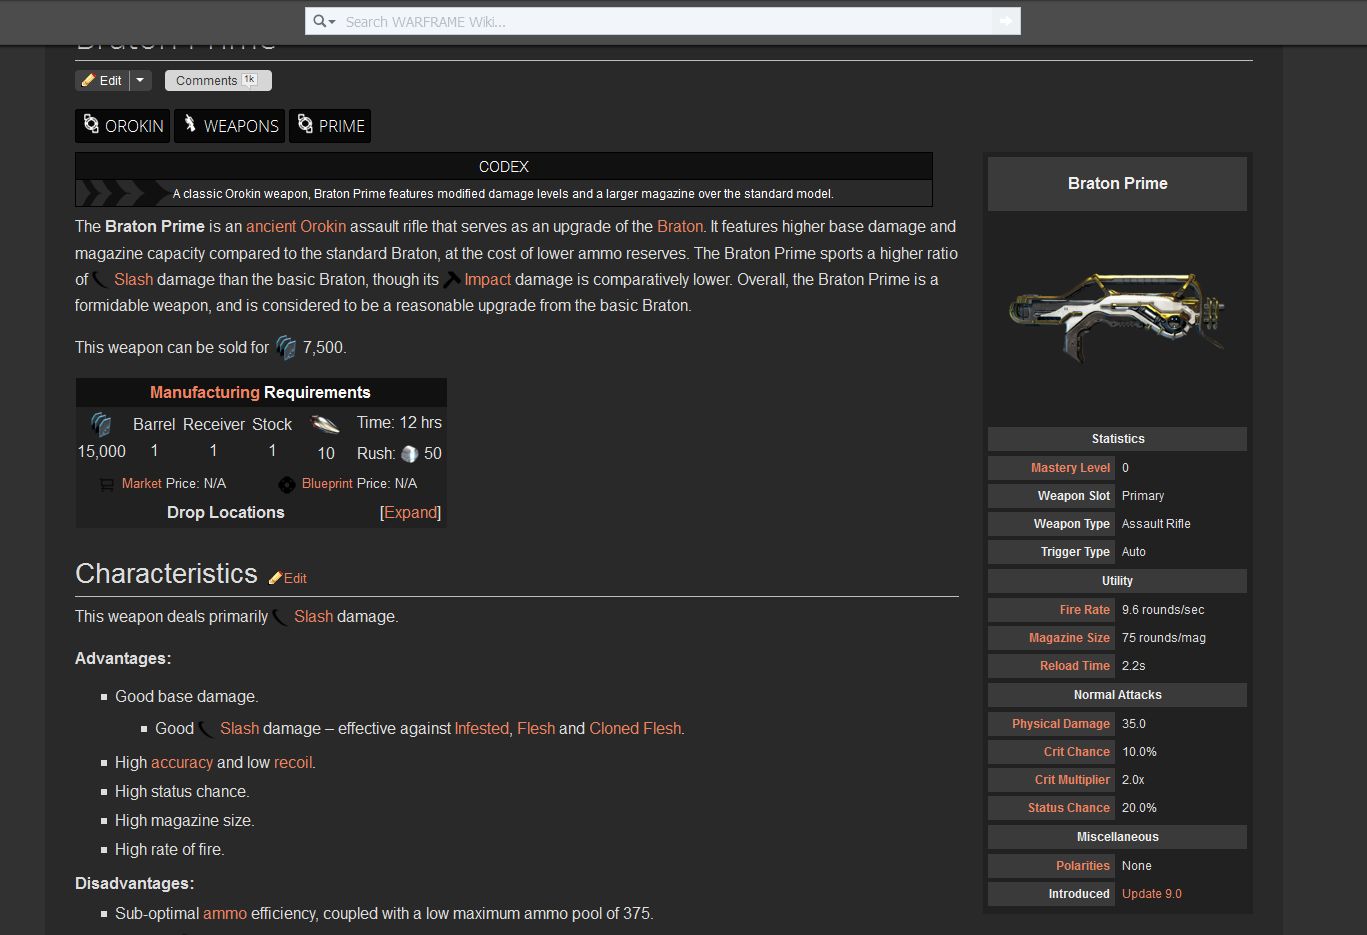Viewport: 1367px width, 935px height.
Task: Open the recoil link
Action: click(x=293, y=763)
